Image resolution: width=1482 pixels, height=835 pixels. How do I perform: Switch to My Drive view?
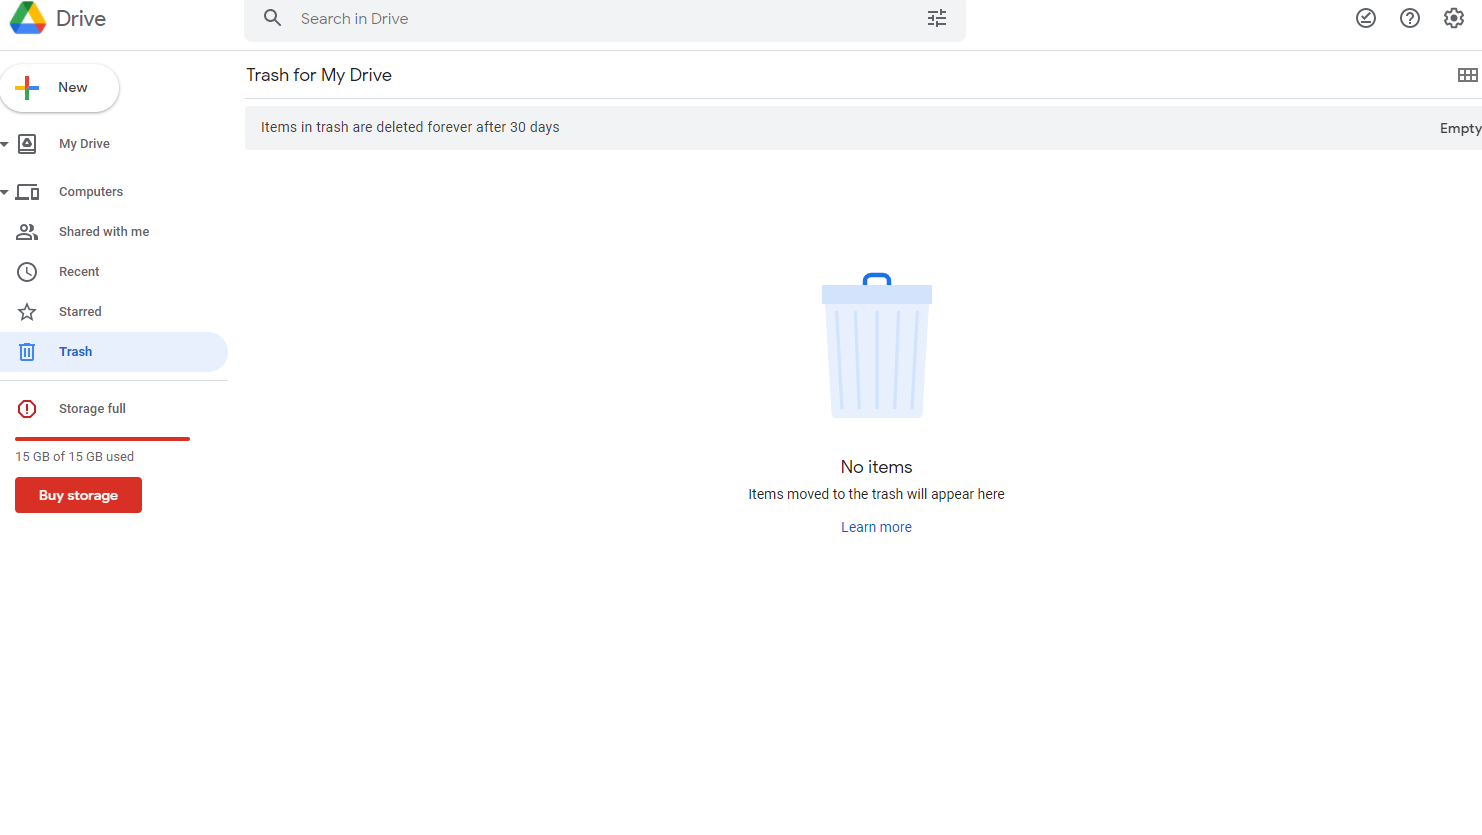click(83, 143)
